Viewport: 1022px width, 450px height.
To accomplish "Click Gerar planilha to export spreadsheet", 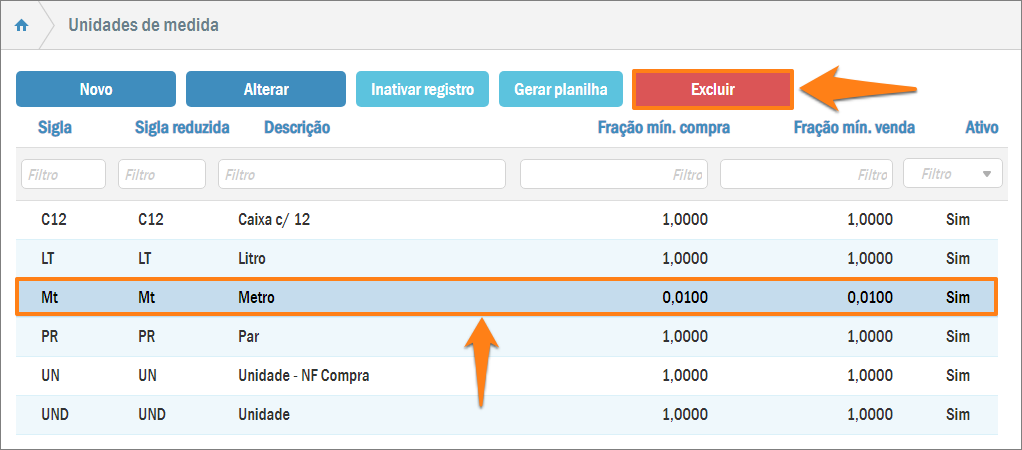I will coord(560,89).
